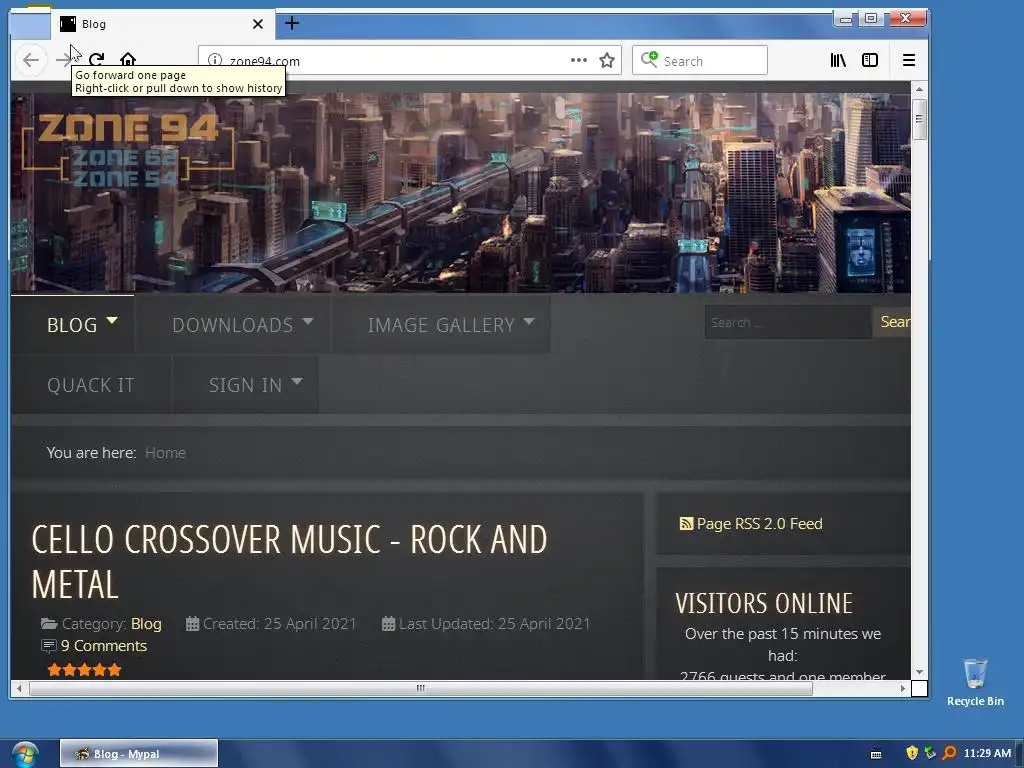The image size is (1024, 768).
Task: Bookmark this page with the star
Action: click(x=607, y=60)
